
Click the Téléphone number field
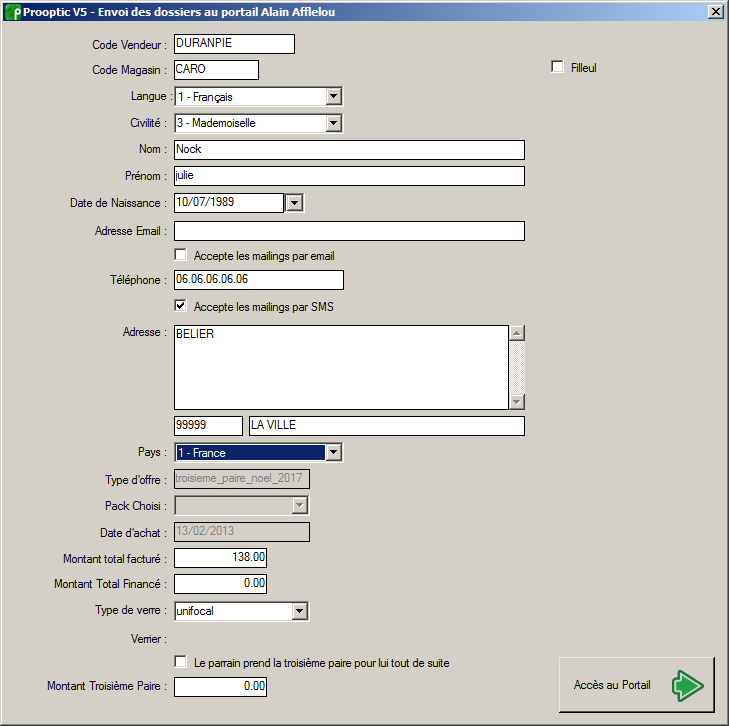259,280
